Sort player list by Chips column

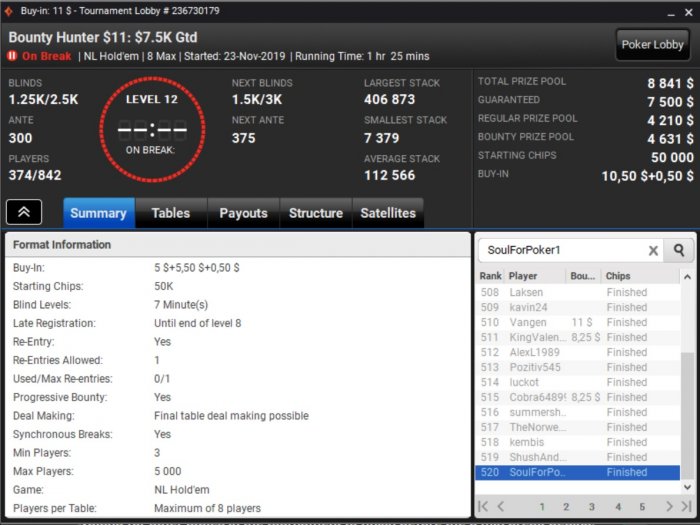click(x=640, y=276)
